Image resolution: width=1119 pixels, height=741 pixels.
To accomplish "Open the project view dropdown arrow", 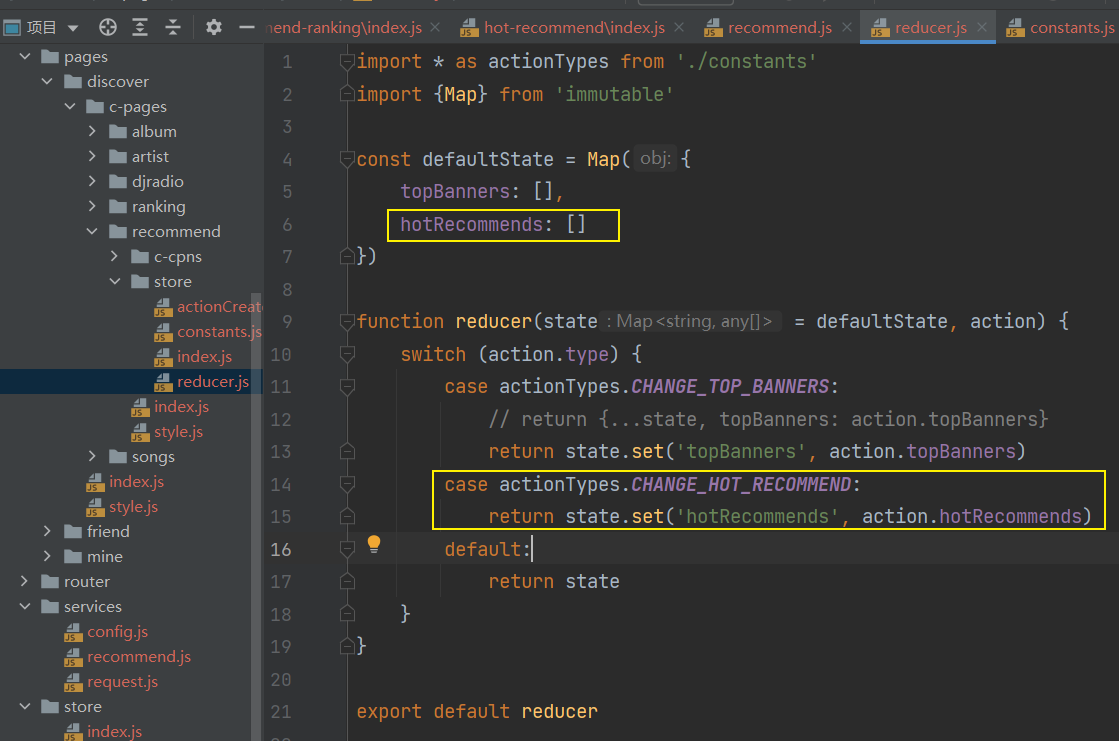I will pos(73,29).
